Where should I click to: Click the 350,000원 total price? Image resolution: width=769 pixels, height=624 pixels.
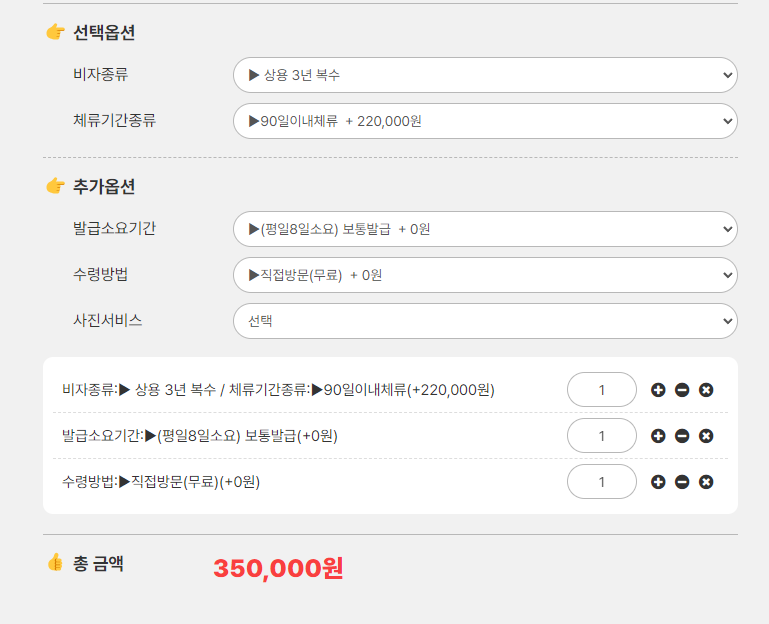pyautogui.click(x=278, y=569)
